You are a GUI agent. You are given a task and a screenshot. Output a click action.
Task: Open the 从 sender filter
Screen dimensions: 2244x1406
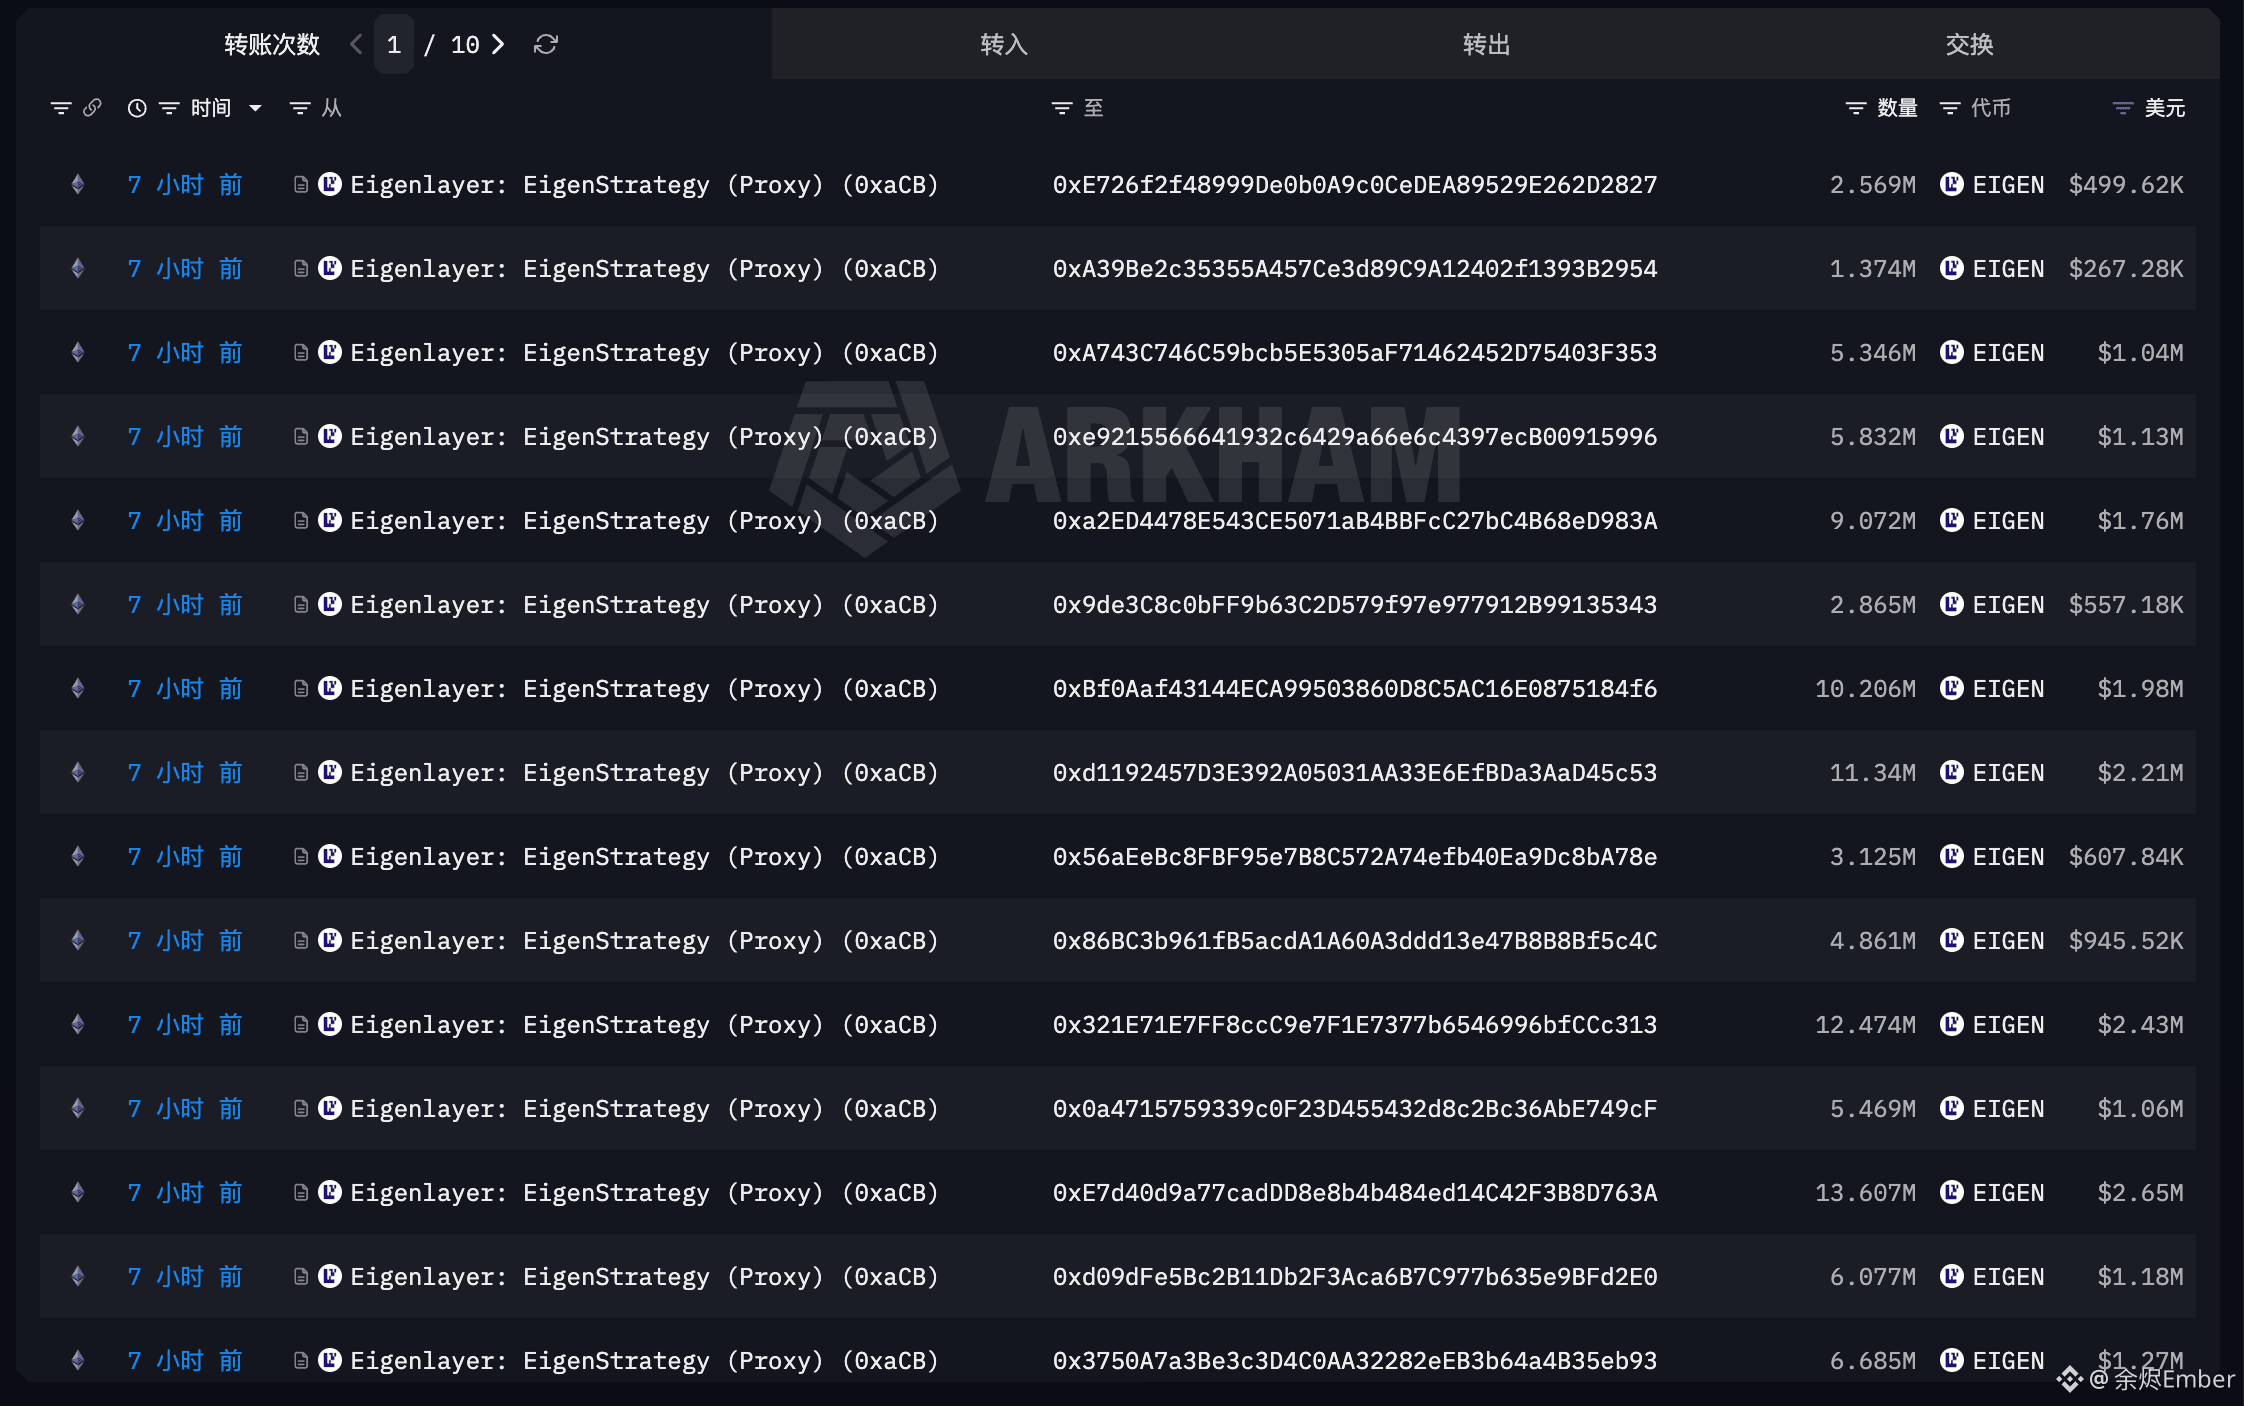[299, 108]
